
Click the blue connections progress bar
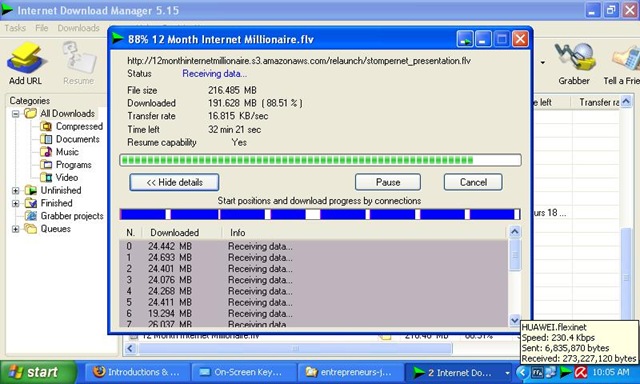pos(320,214)
